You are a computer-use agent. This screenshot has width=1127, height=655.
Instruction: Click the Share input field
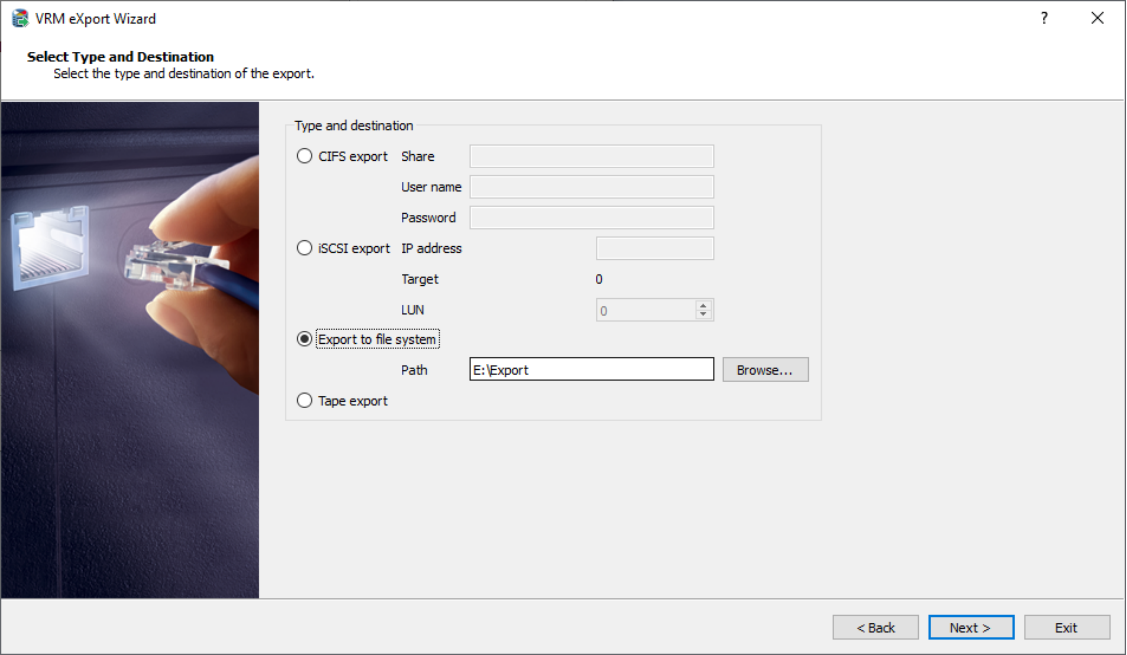(x=592, y=156)
